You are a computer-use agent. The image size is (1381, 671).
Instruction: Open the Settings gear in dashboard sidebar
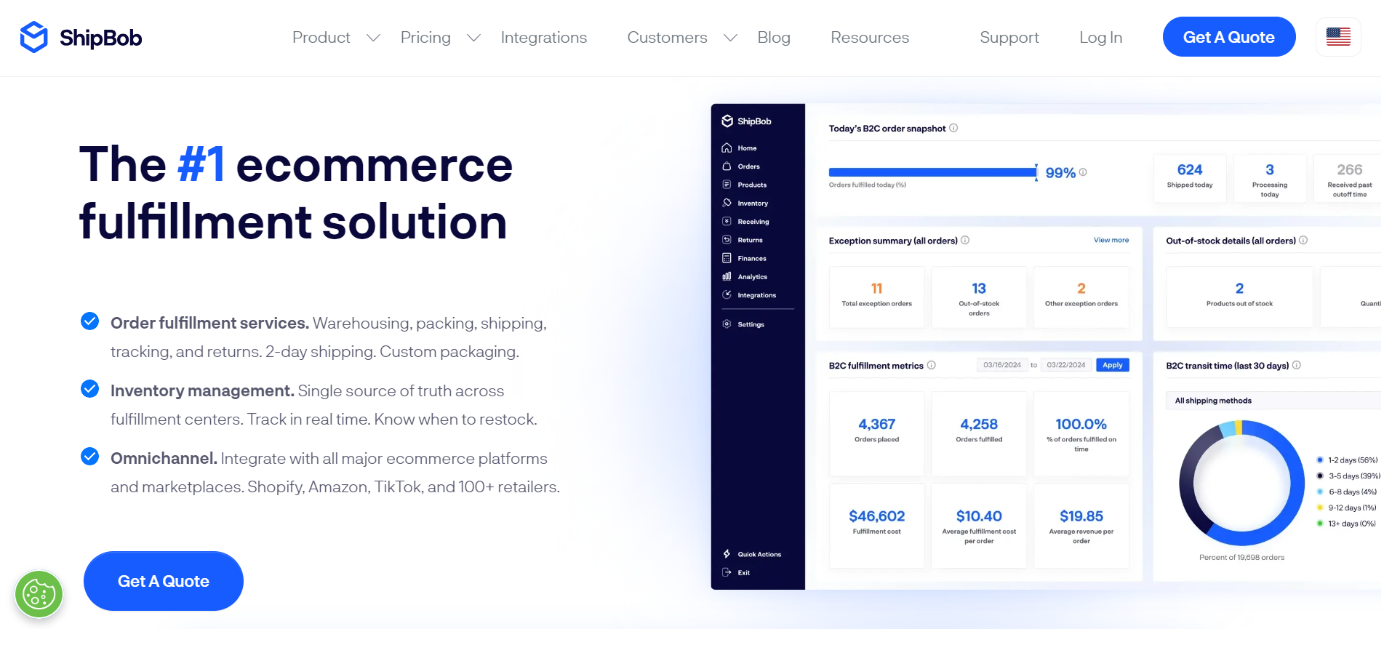(x=727, y=324)
